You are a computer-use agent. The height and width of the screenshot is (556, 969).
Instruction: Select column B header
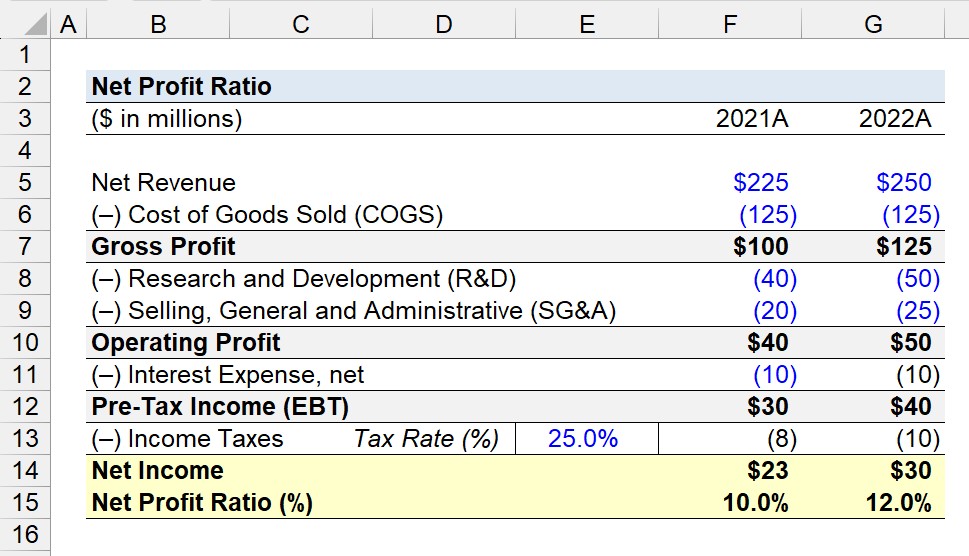[158, 24]
